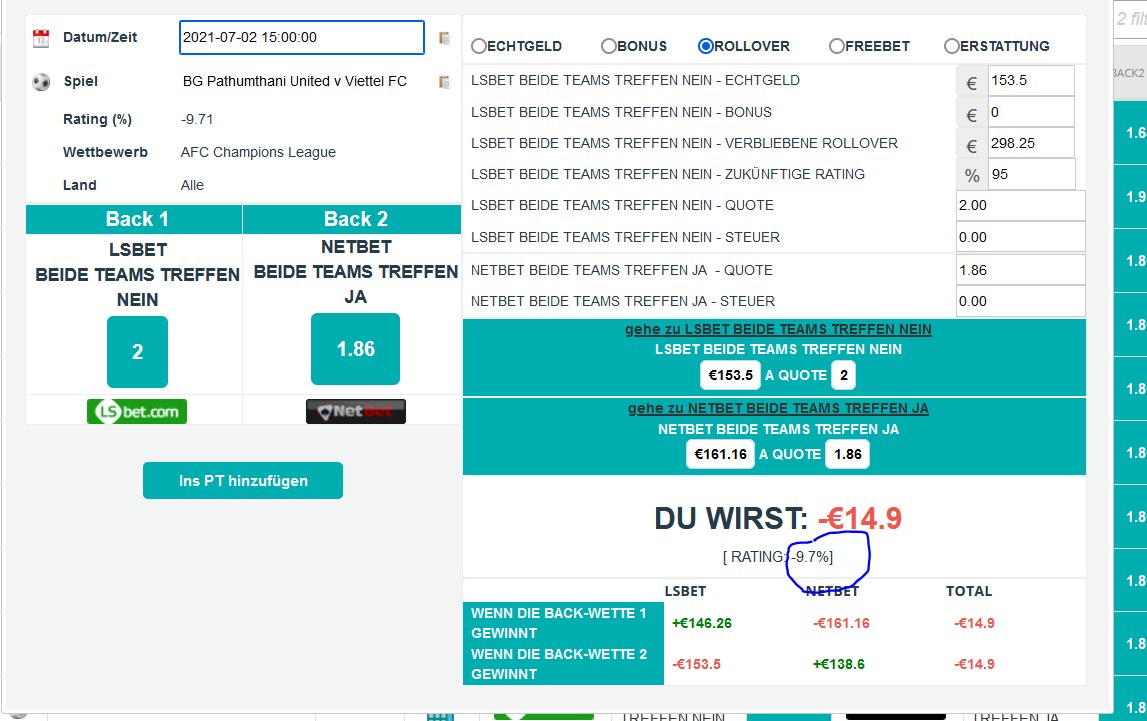Click the euro symbol beside ECHTGELD amount

click(971, 81)
